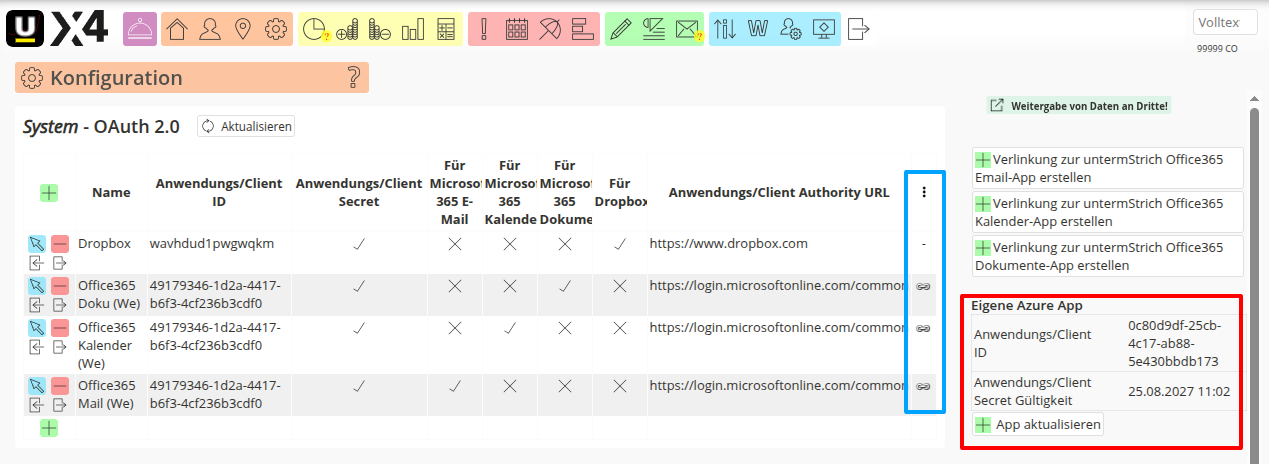Open the three-dot column options menu

tap(924, 193)
